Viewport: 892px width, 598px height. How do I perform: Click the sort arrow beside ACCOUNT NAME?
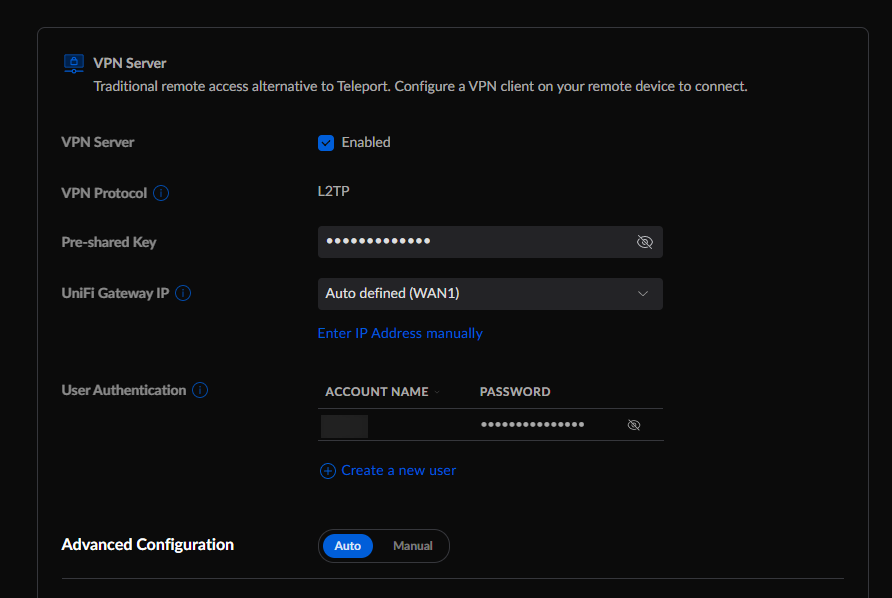click(437, 392)
